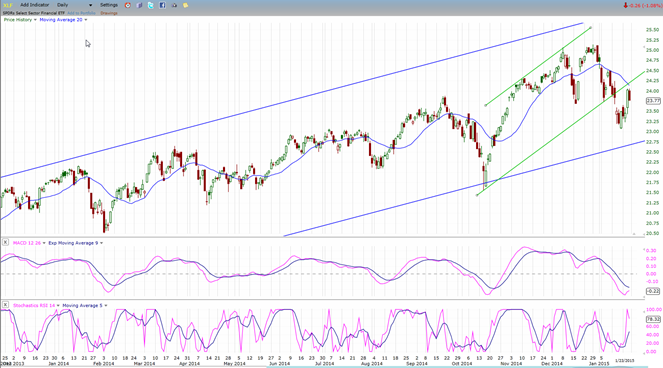
Task: Click the Oct 2014 date axis label
Action: [x=462, y=363]
